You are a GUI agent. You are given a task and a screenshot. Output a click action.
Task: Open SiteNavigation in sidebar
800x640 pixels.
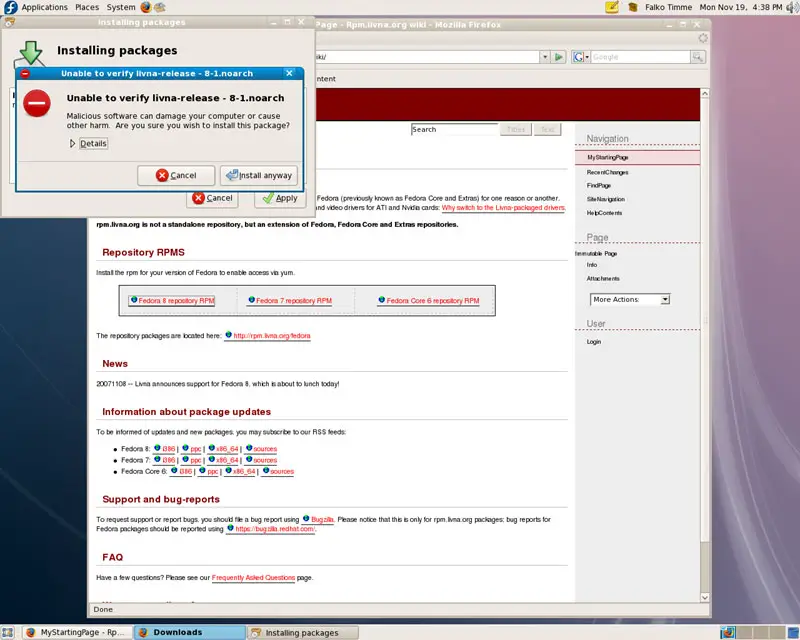[605, 200]
